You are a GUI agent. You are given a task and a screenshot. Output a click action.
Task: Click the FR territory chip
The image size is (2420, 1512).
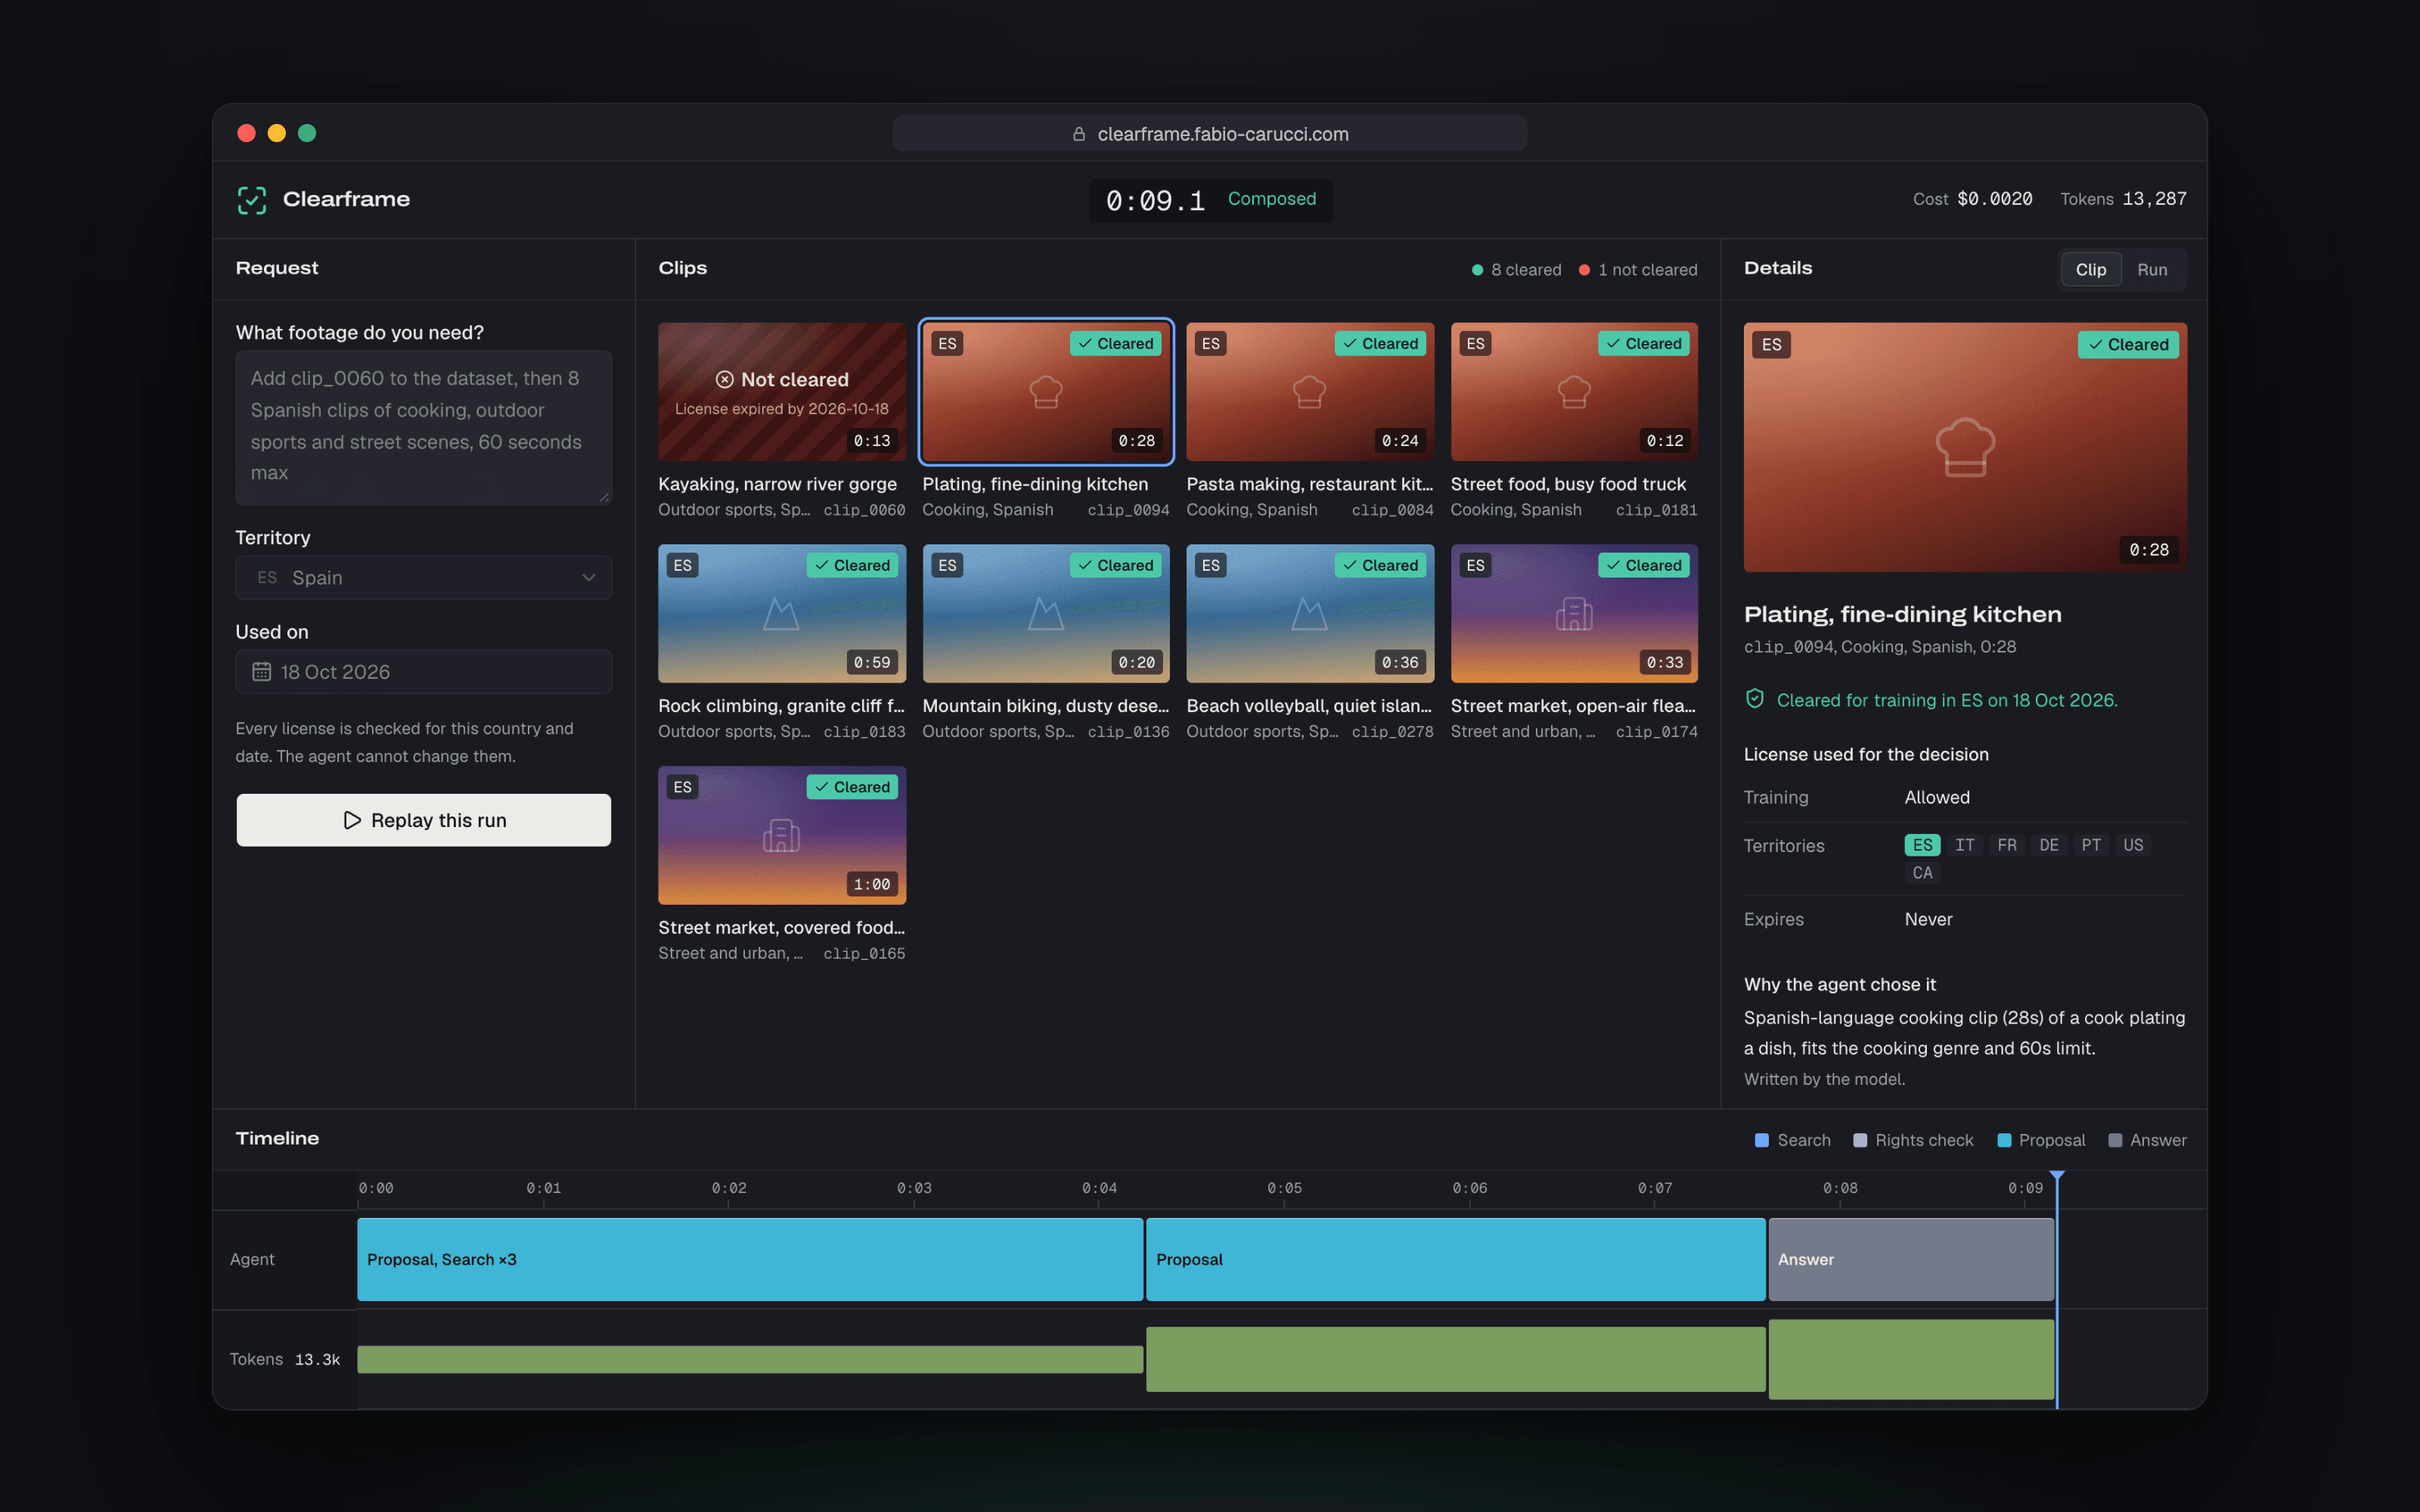coord(2006,845)
